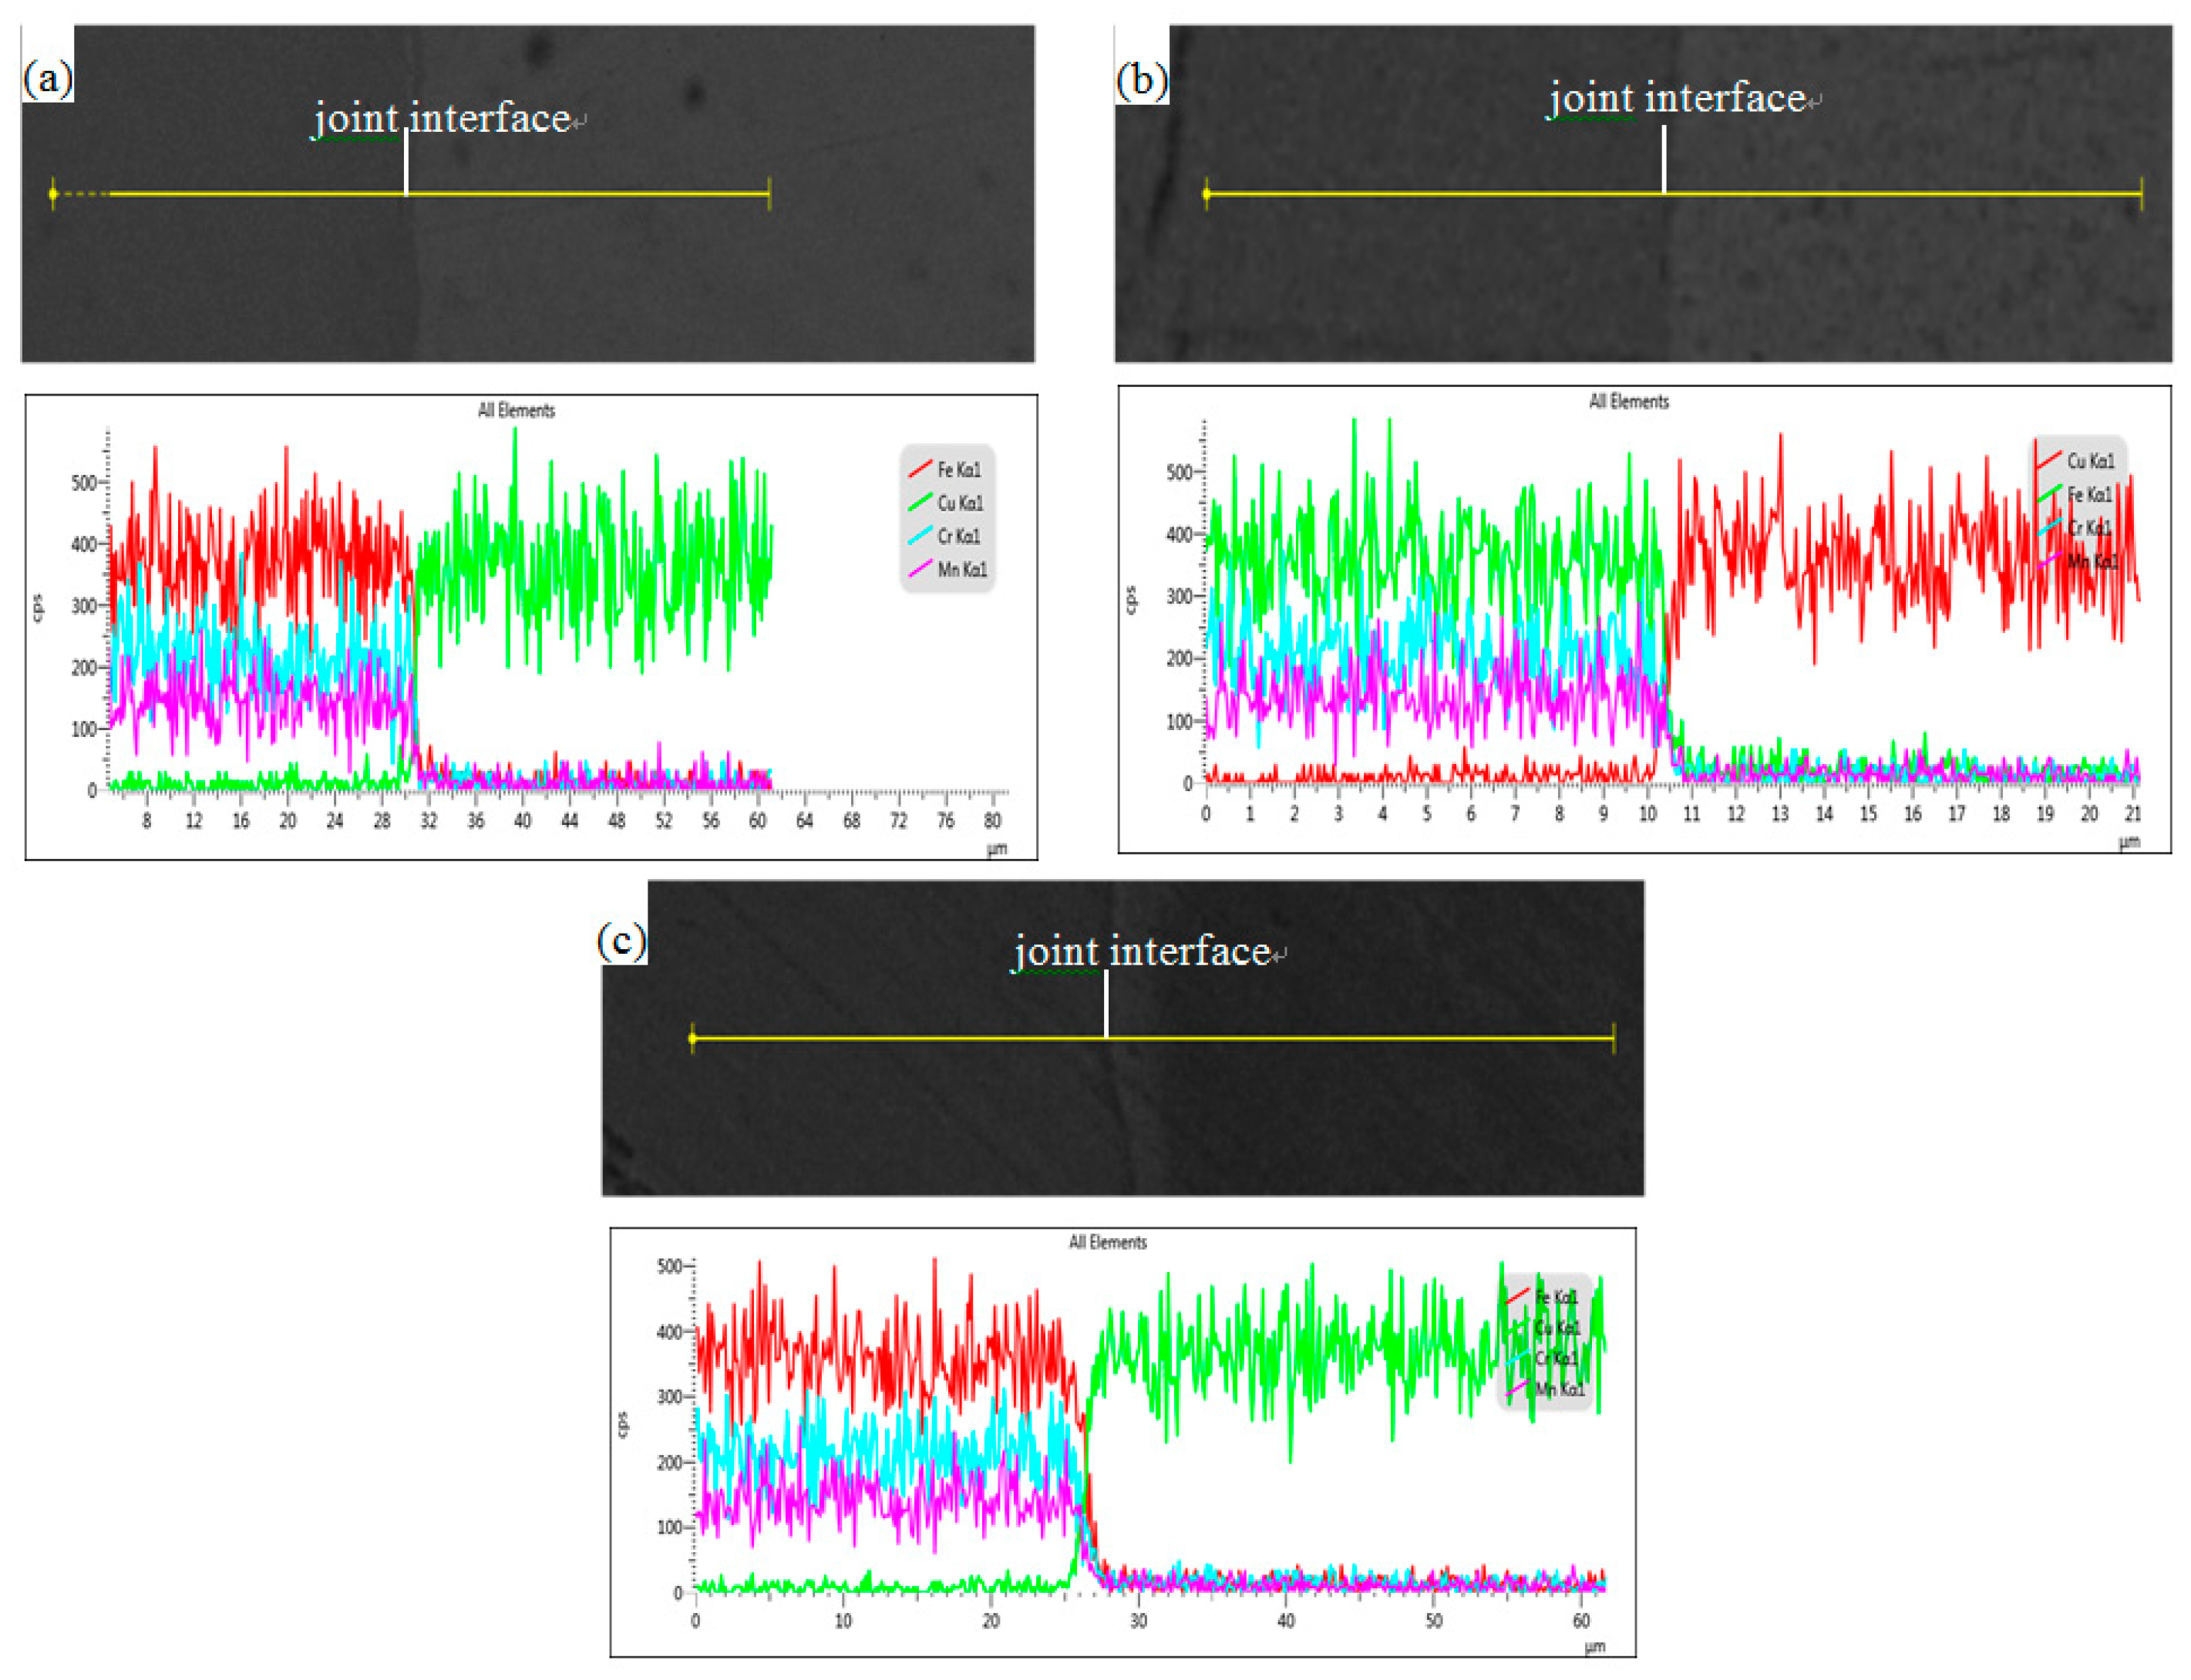Click the "All Elements" title of chart (b)
Image resolution: width=2191 pixels, height=1680 pixels.
pos(1628,401)
